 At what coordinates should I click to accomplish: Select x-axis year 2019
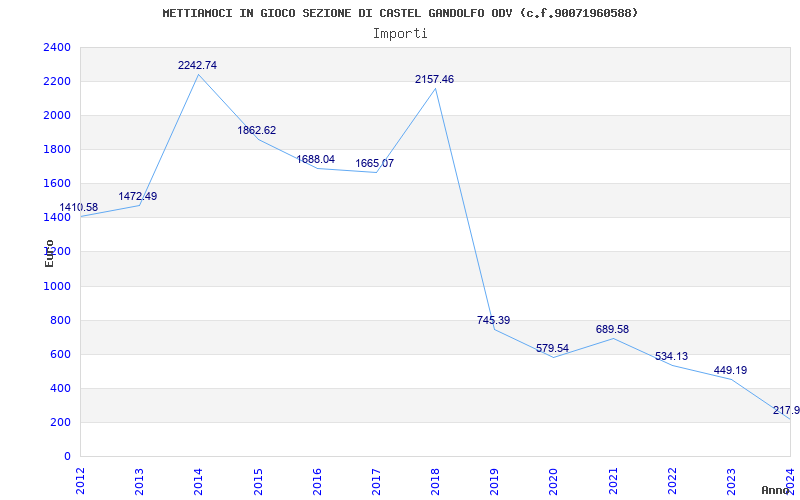click(x=495, y=481)
